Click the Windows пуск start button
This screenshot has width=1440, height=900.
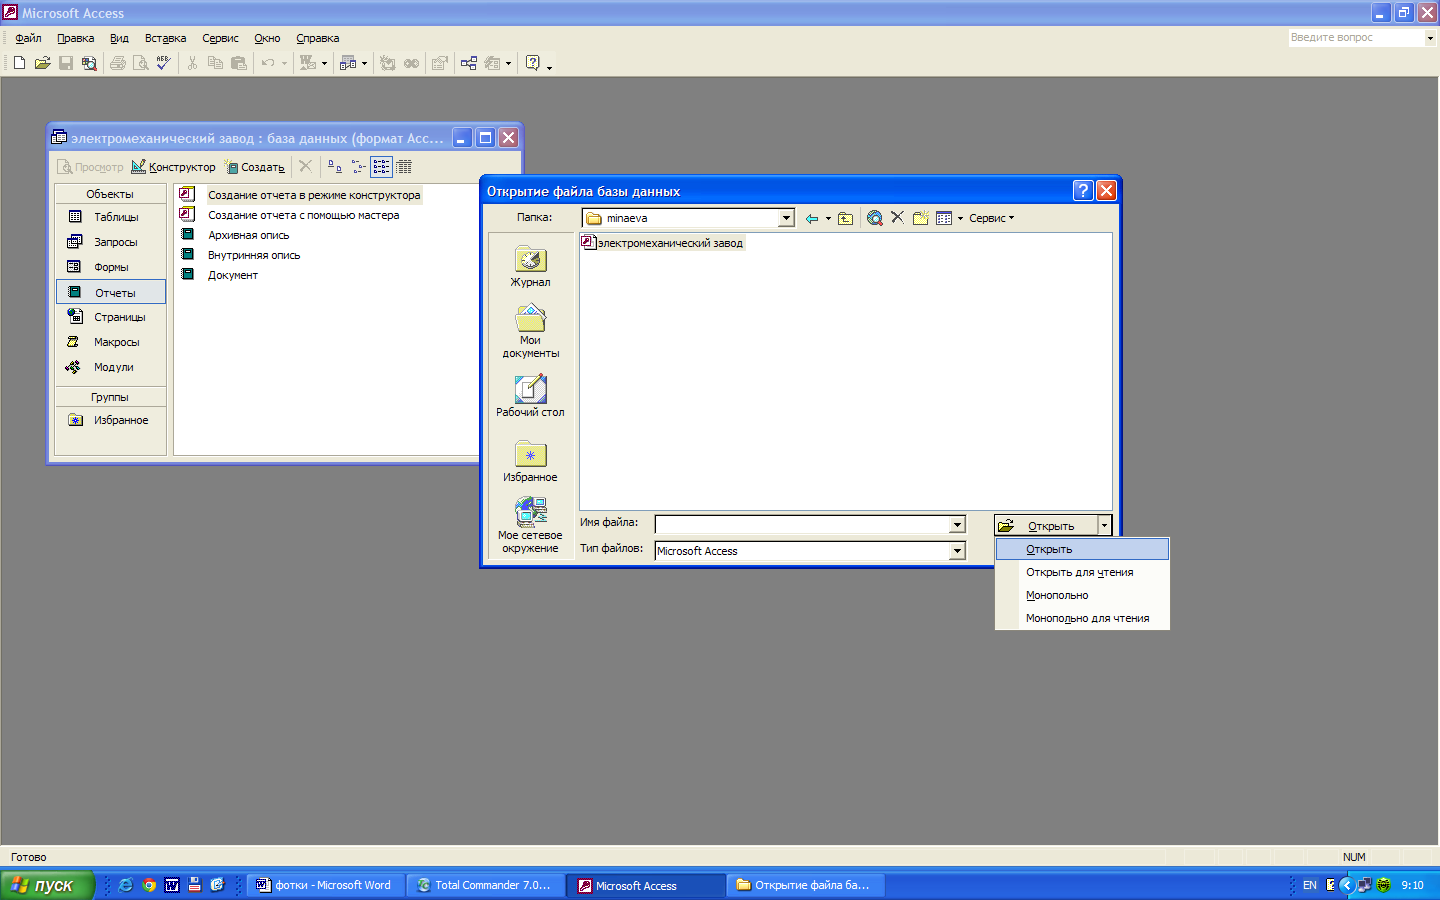click(x=47, y=885)
